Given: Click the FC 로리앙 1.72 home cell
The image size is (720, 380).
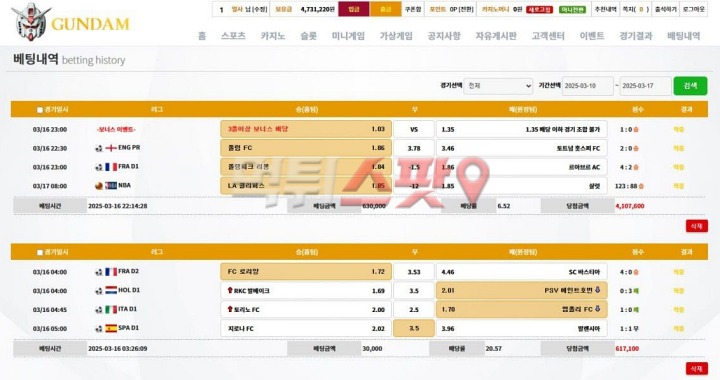Looking at the screenshot, I should tap(306, 272).
